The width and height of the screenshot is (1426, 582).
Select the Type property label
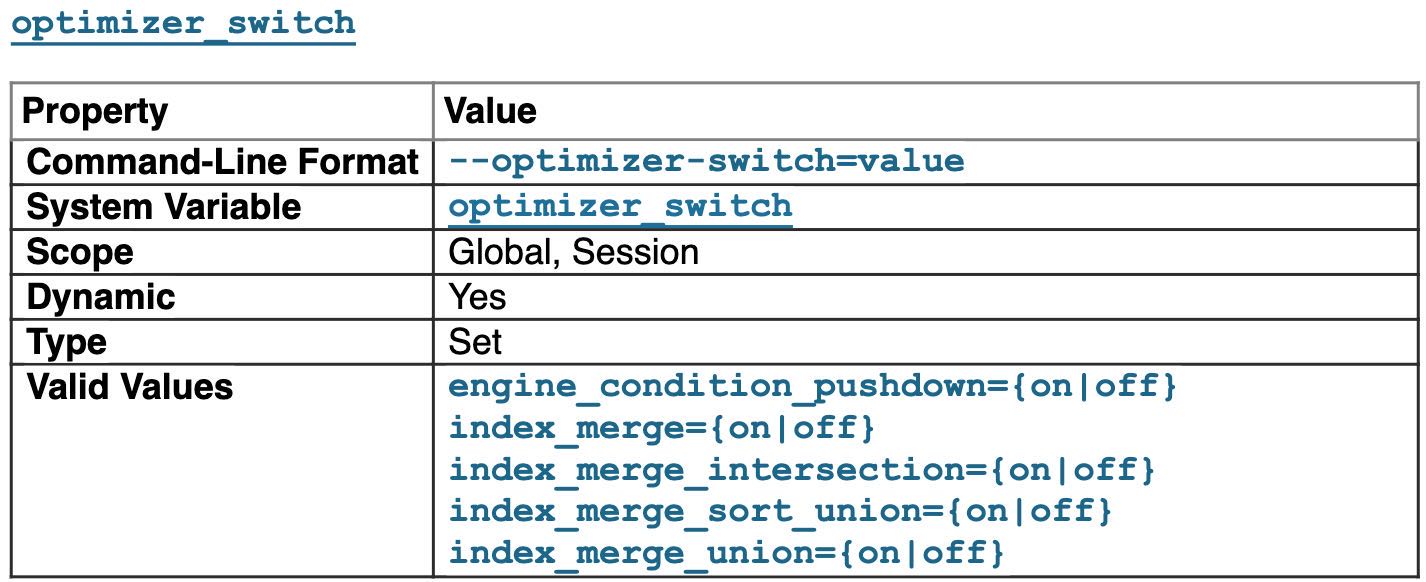[x=67, y=342]
